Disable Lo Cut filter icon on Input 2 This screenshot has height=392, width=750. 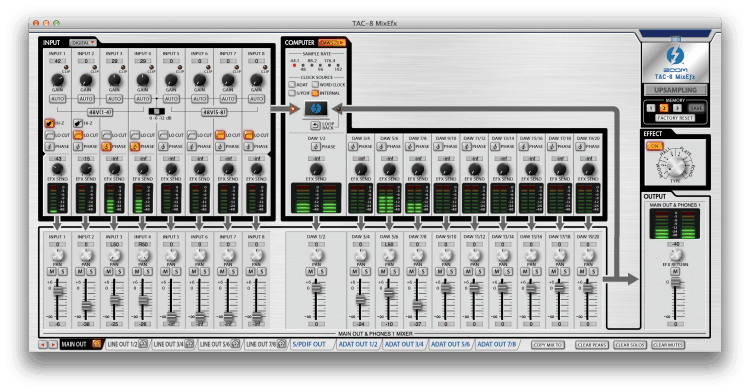tap(78, 135)
